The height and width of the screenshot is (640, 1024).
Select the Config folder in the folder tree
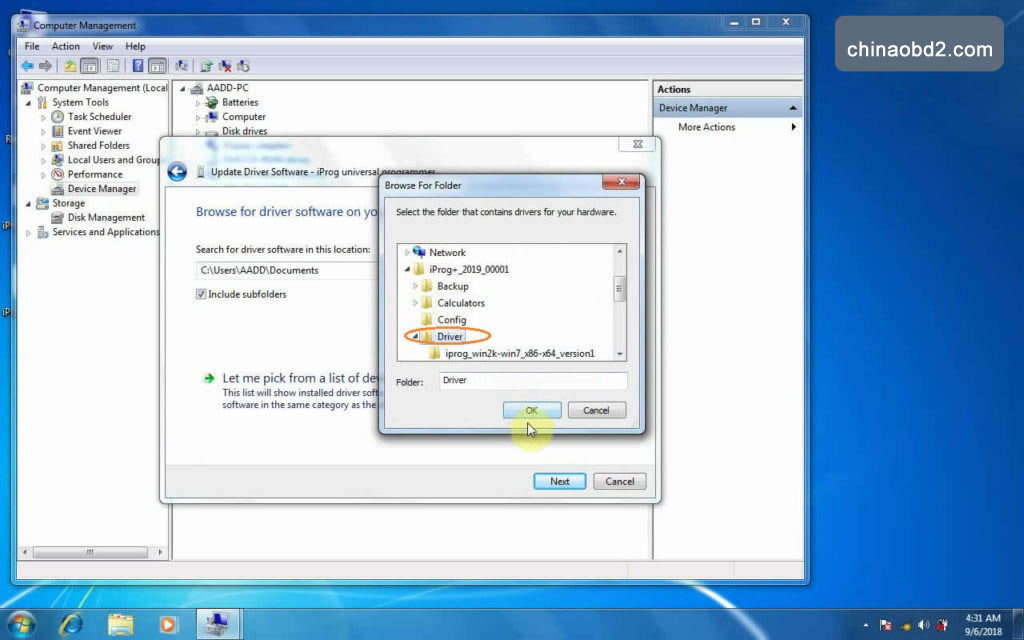452,320
